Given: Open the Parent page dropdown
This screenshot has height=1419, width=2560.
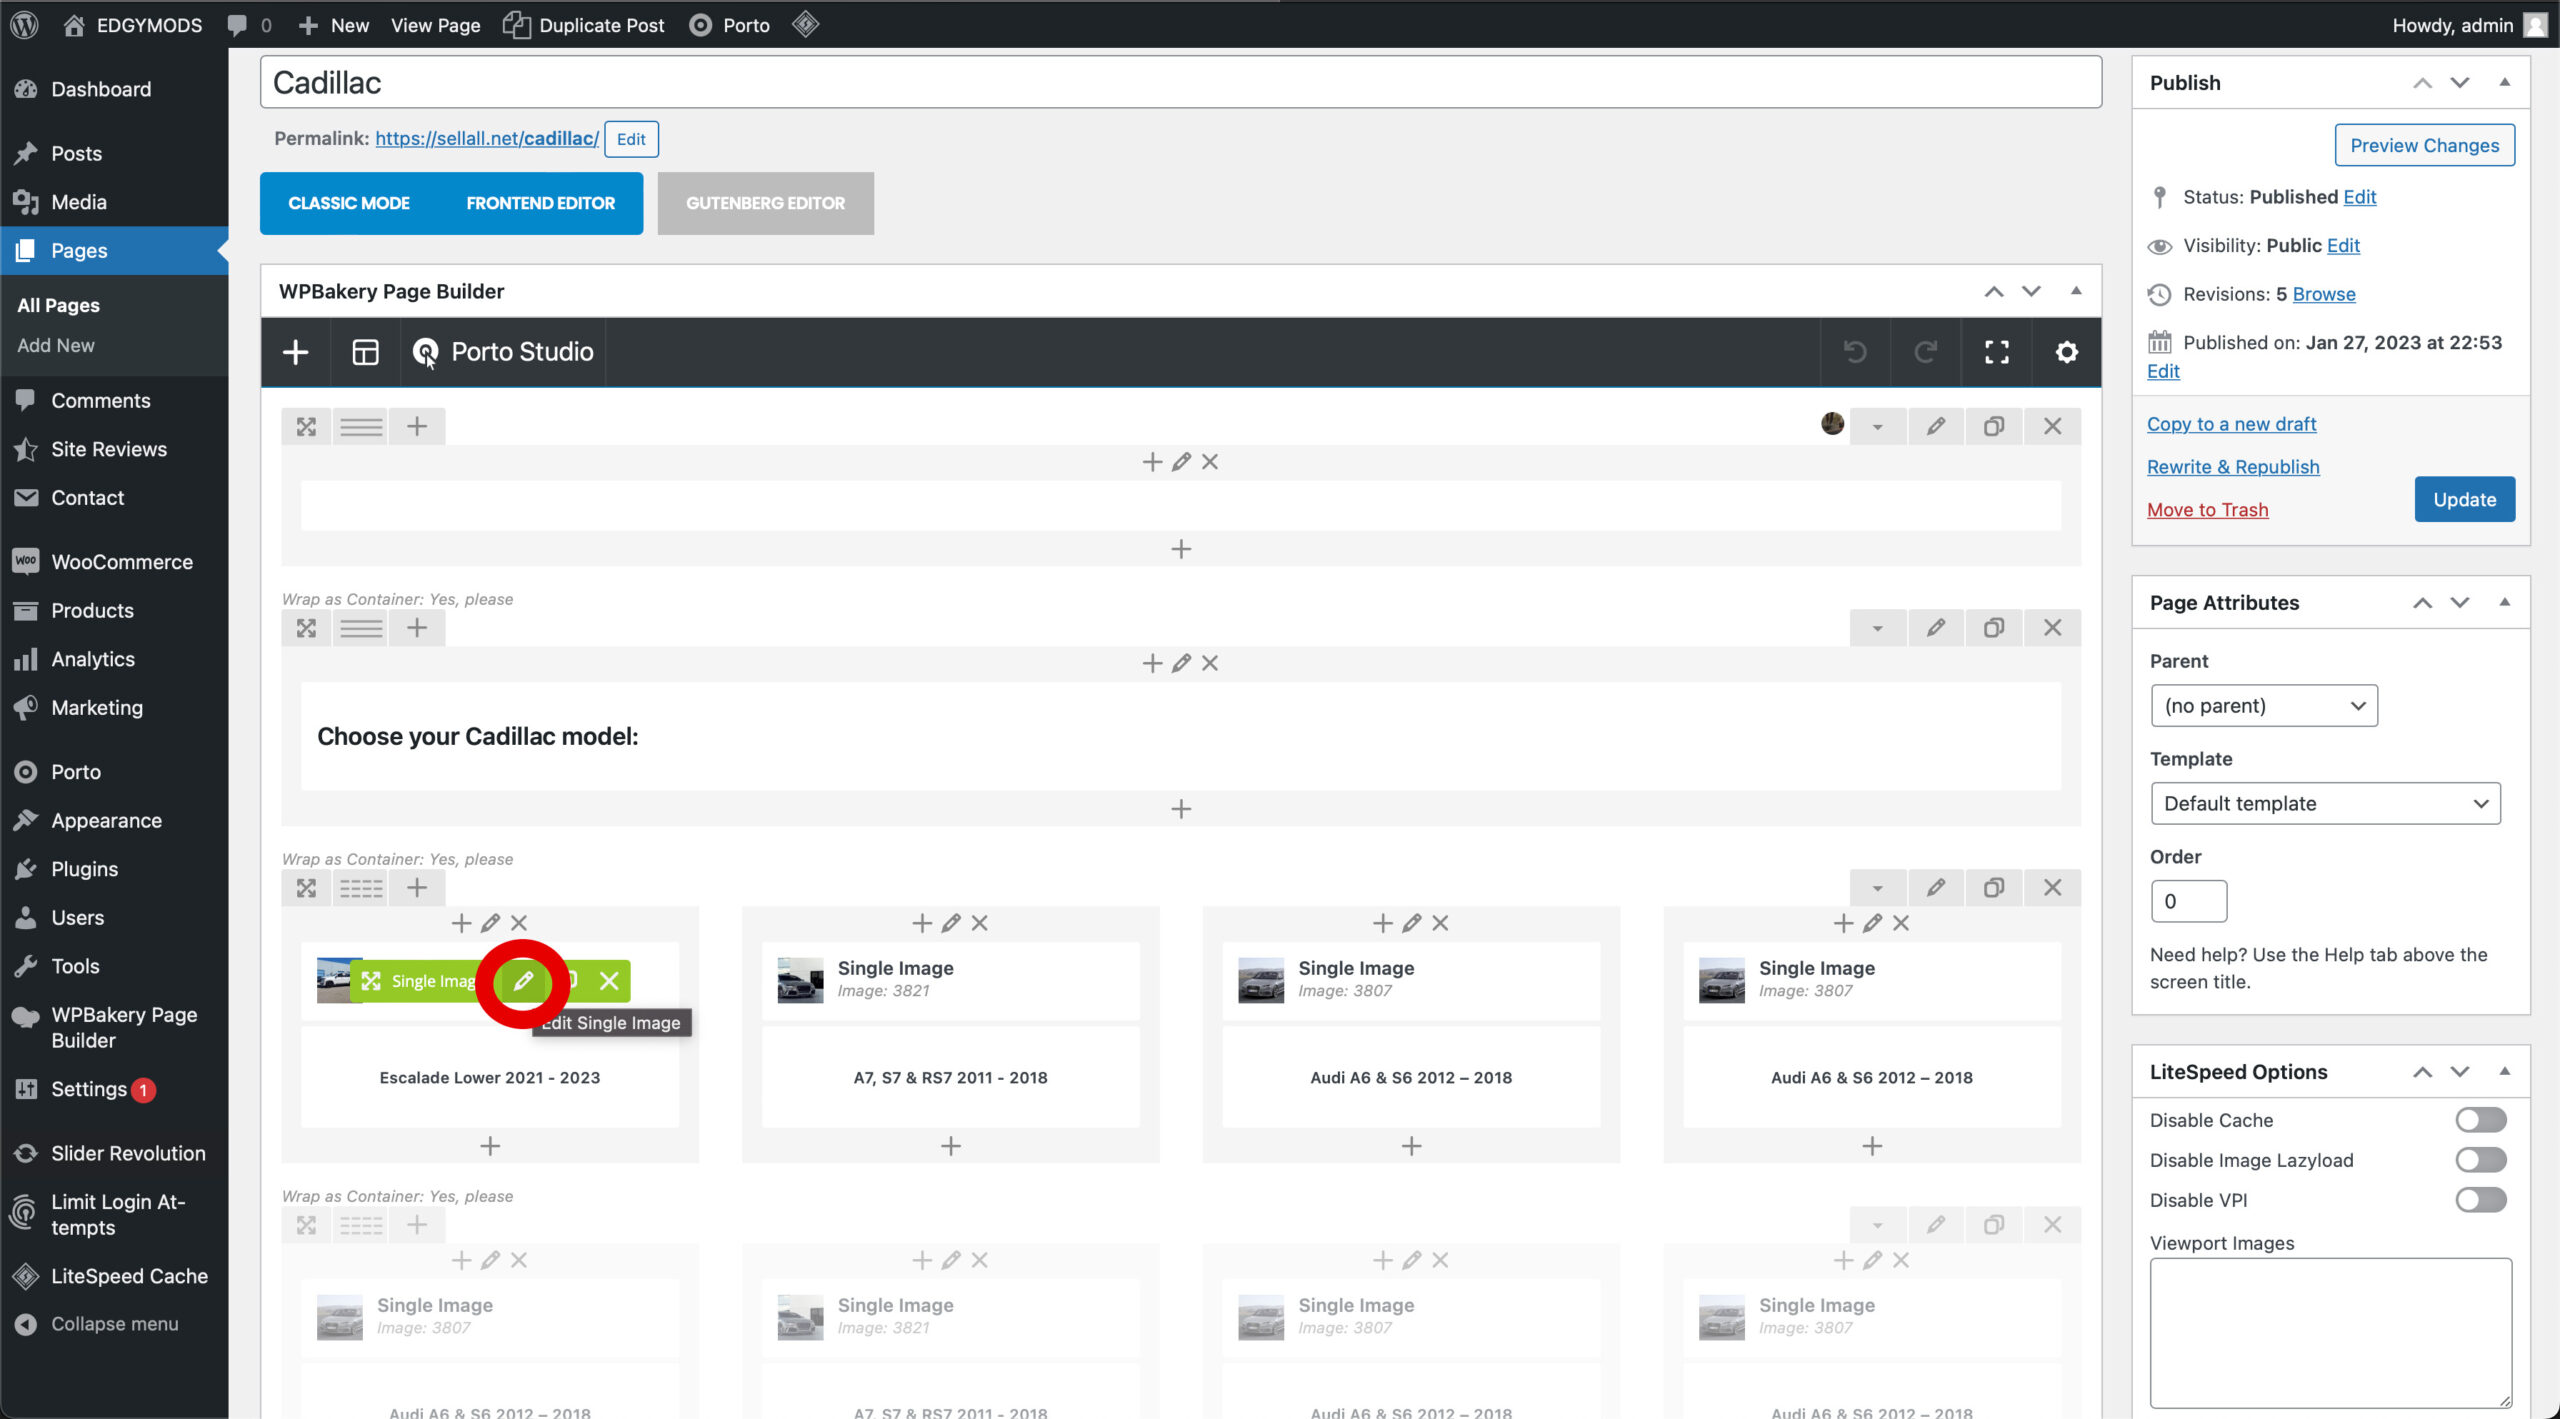Looking at the screenshot, I should 2264,706.
